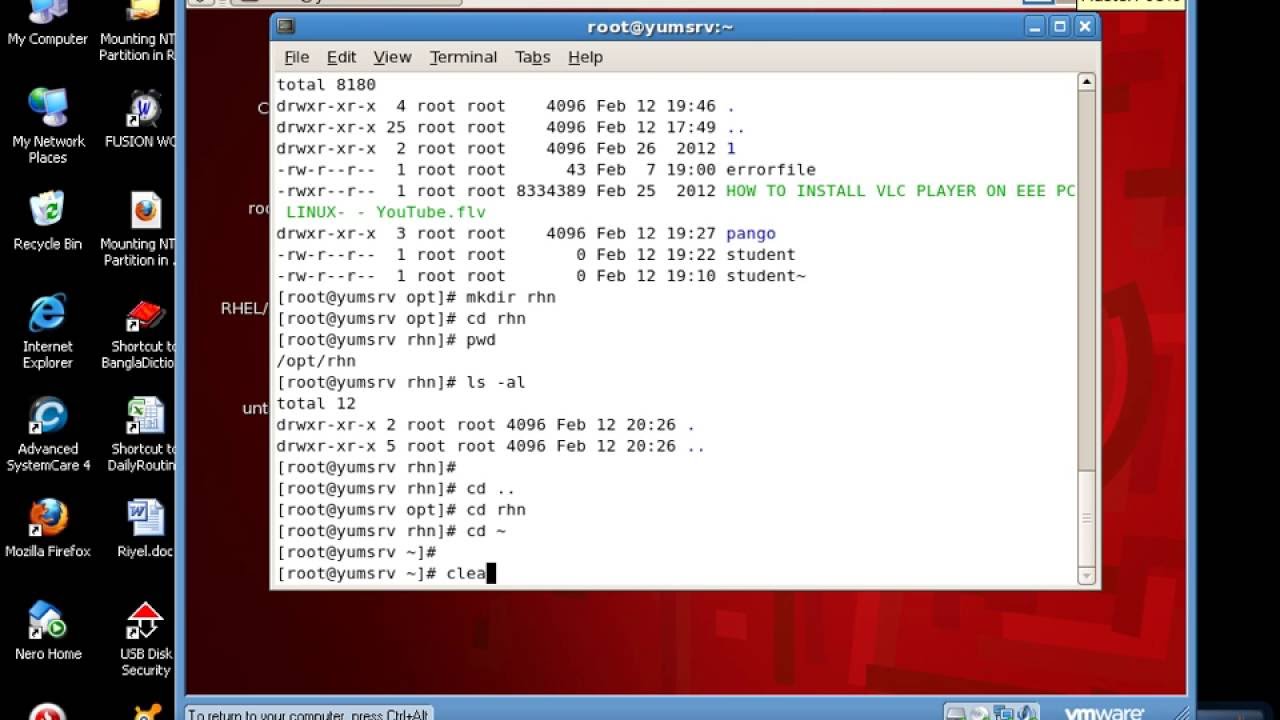Screen dimensions: 1280x720
Task: Select the Recycle Bin icon
Action: pos(47,221)
